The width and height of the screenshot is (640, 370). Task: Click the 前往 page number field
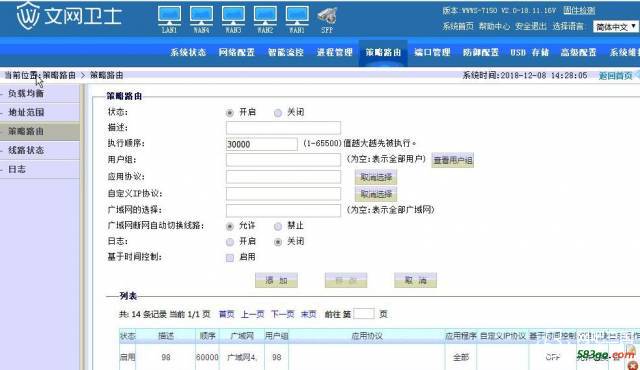(364, 314)
